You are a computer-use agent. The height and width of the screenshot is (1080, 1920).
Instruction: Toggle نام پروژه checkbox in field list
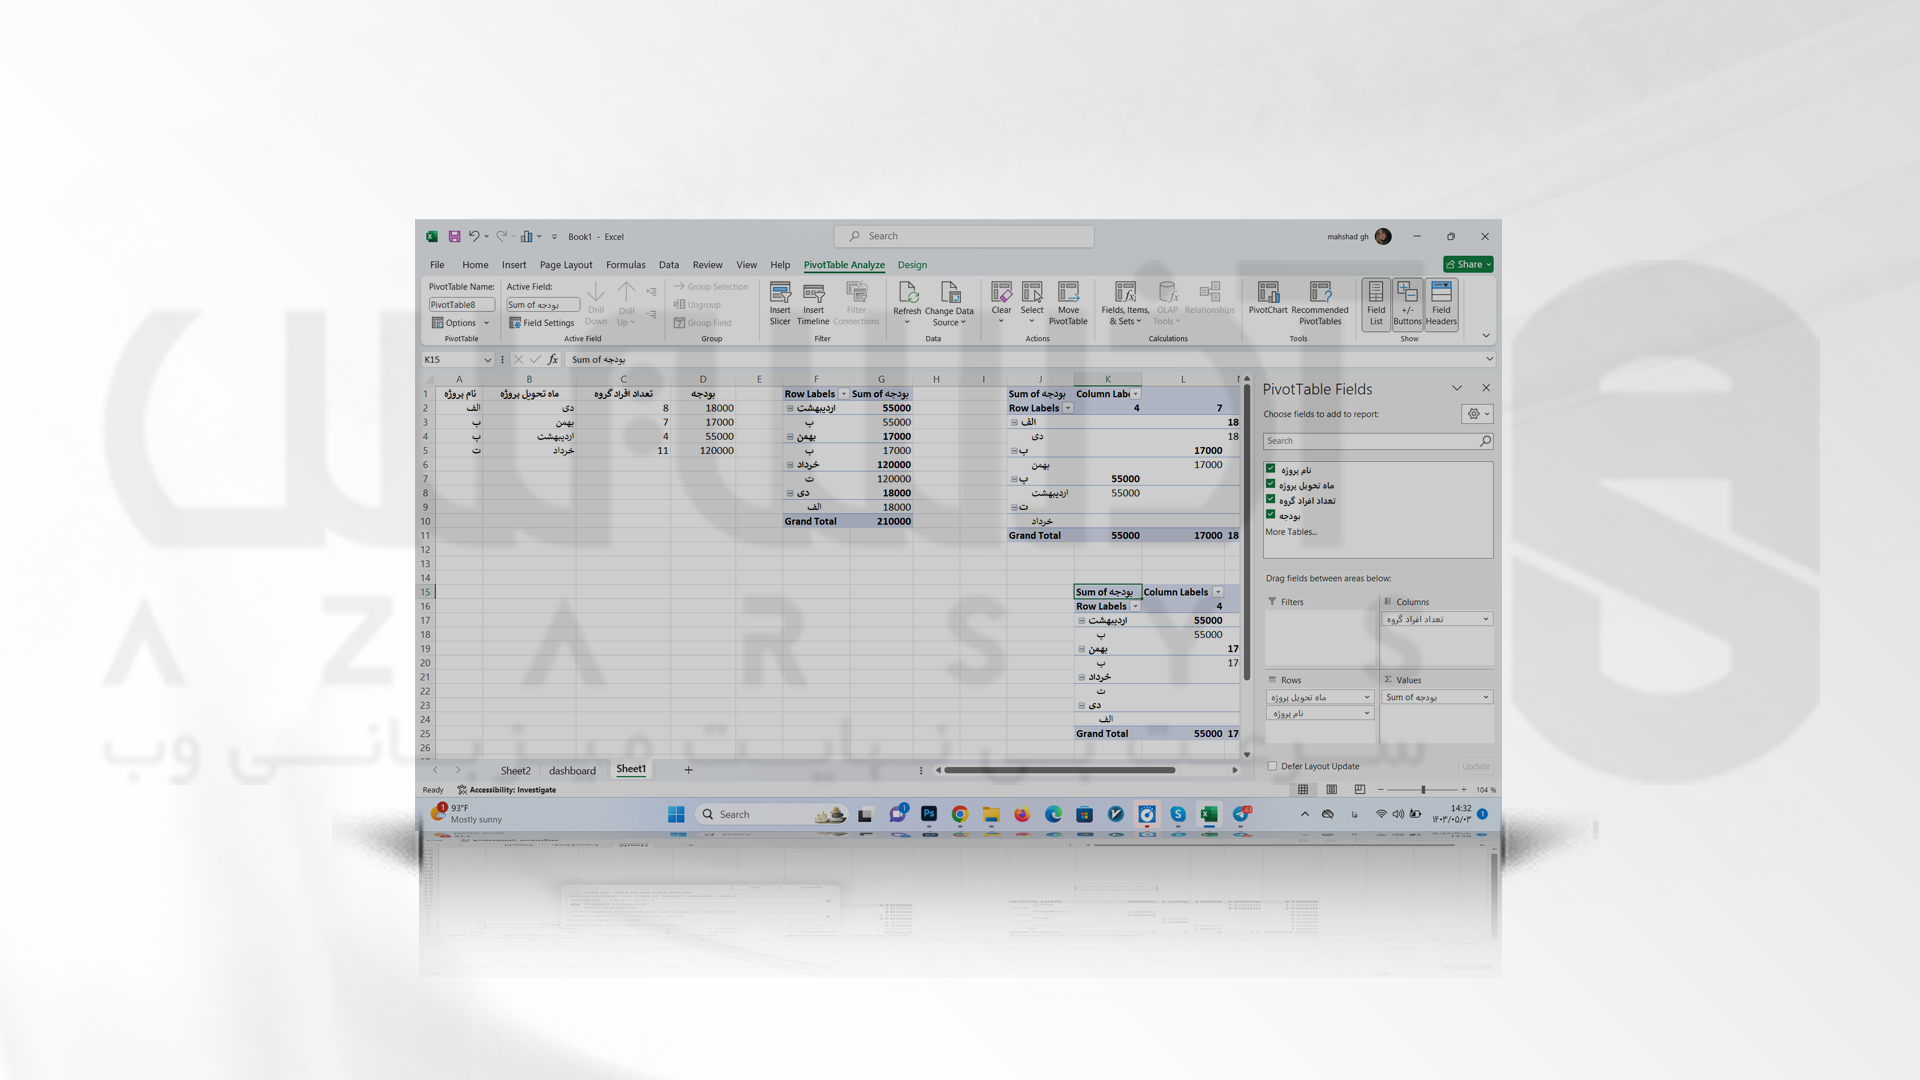pos(1270,469)
